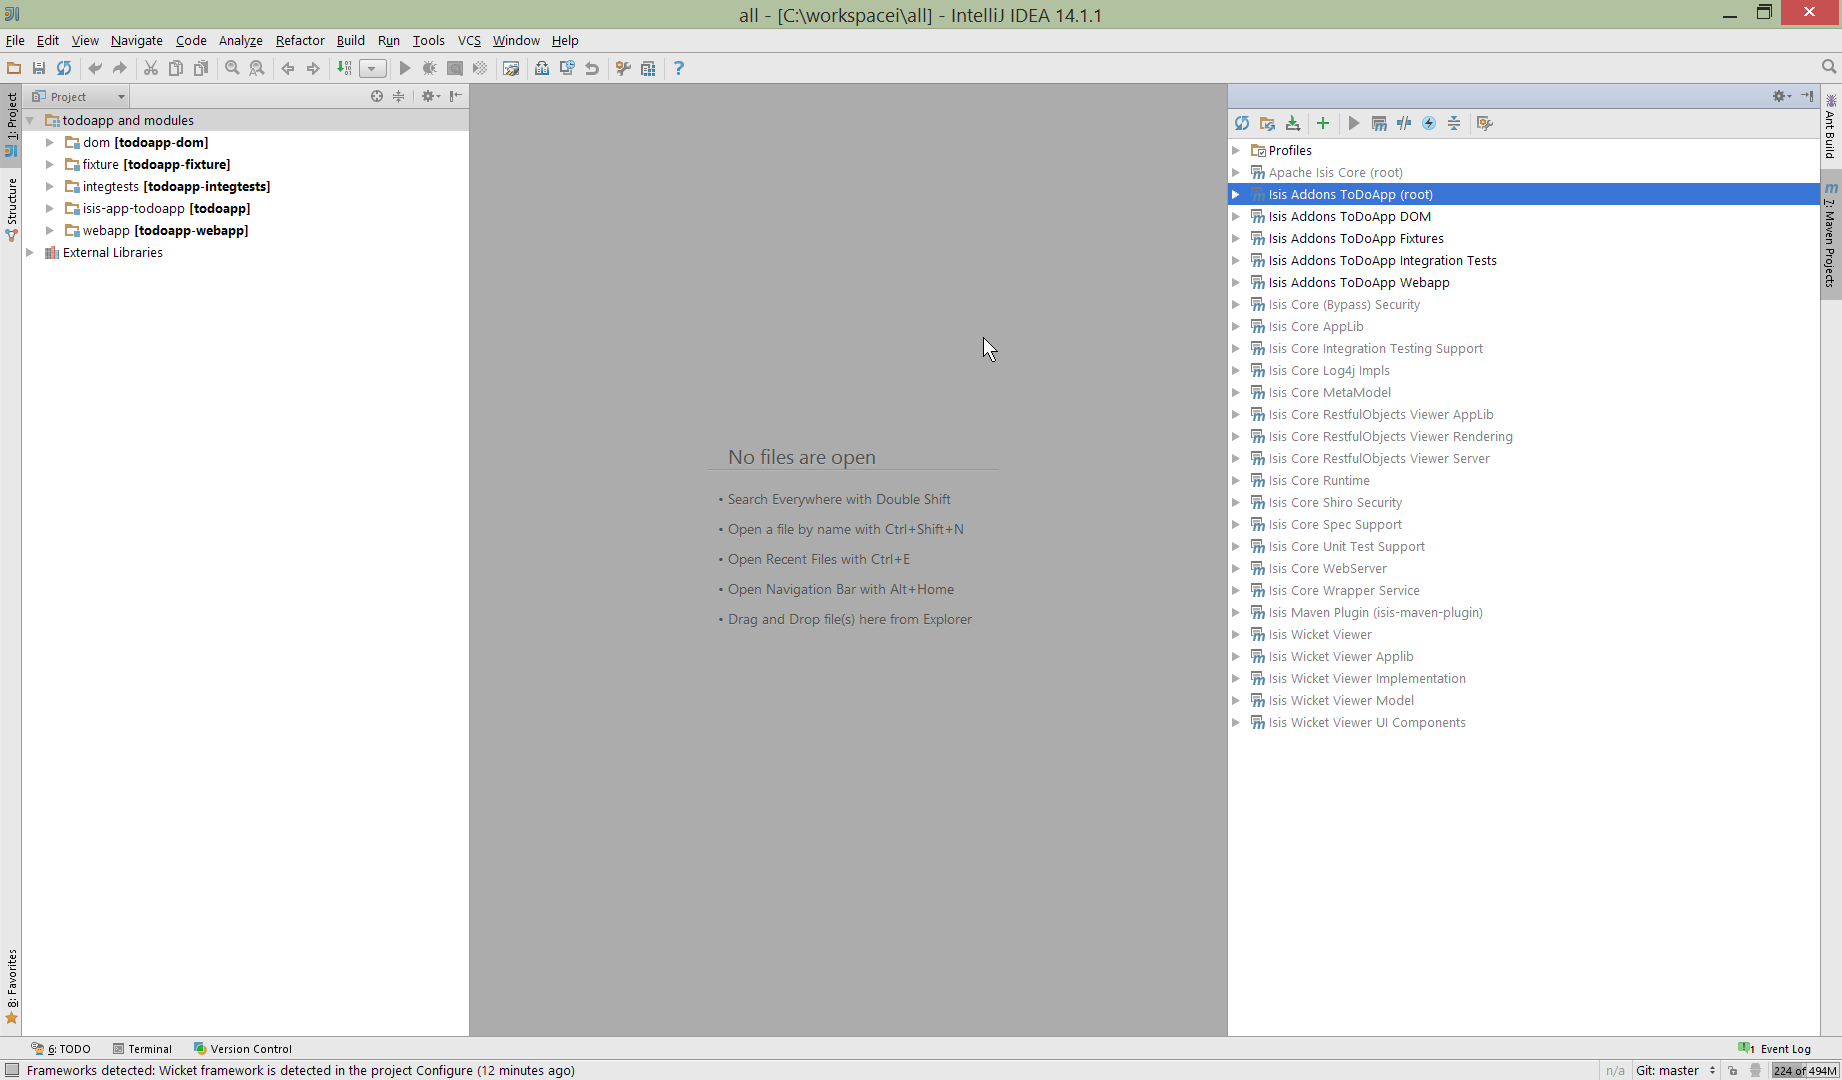Open the Refactor menu

[300, 40]
